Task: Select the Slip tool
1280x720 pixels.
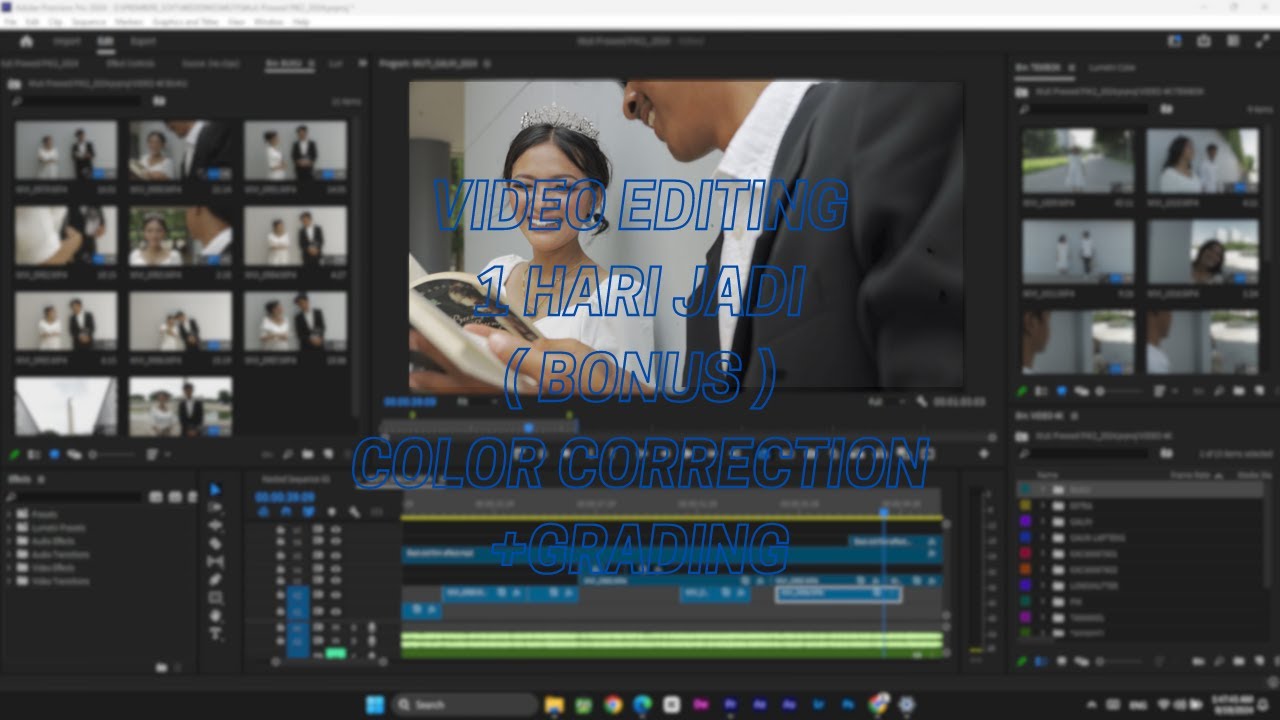Action: [215, 562]
